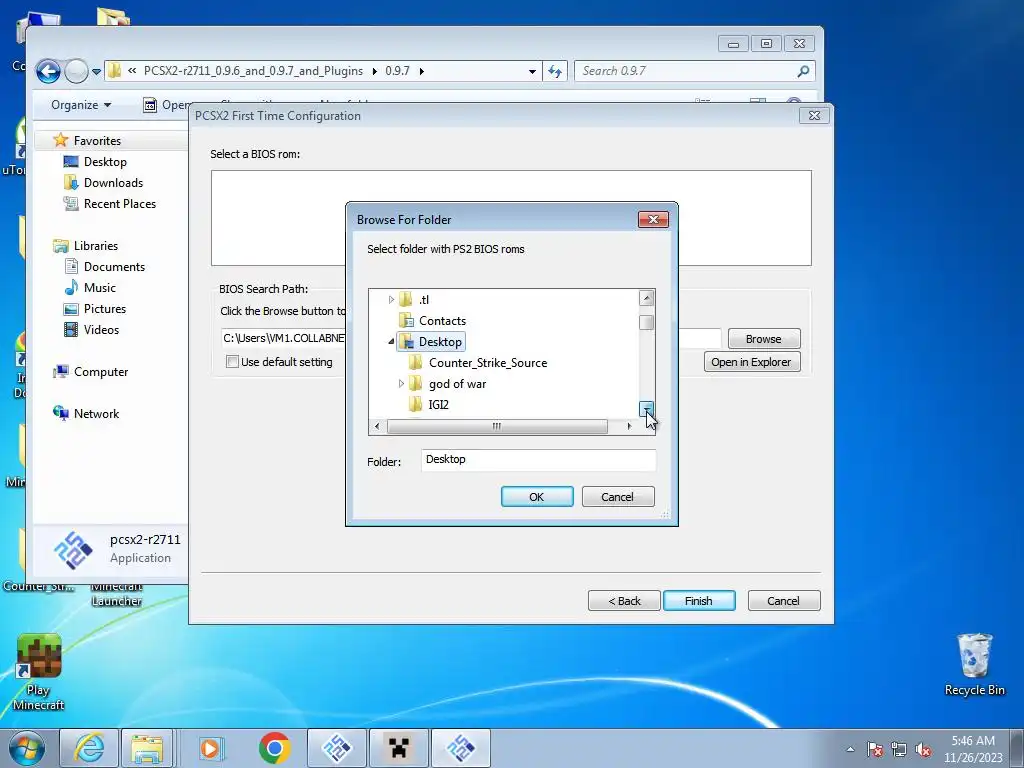Click the search magnifier icon
Image resolution: width=1024 pixels, height=768 pixels.
point(803,71)
